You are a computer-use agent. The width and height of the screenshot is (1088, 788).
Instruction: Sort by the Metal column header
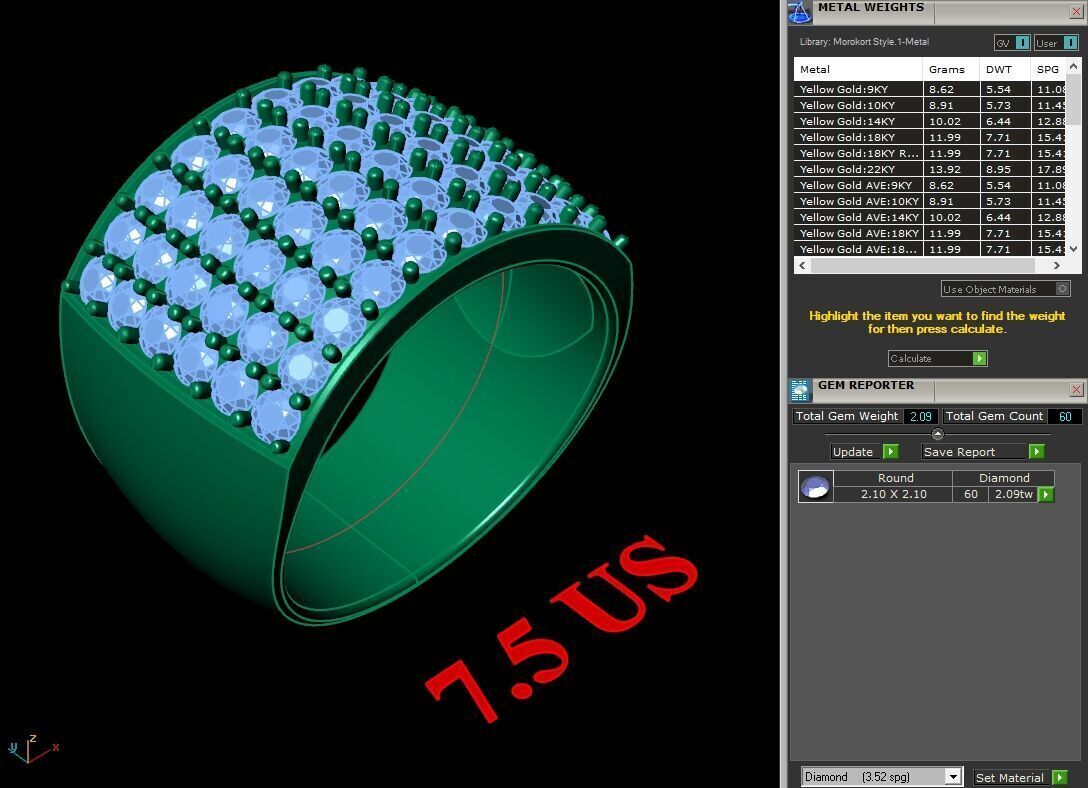(x=858, y=69)
